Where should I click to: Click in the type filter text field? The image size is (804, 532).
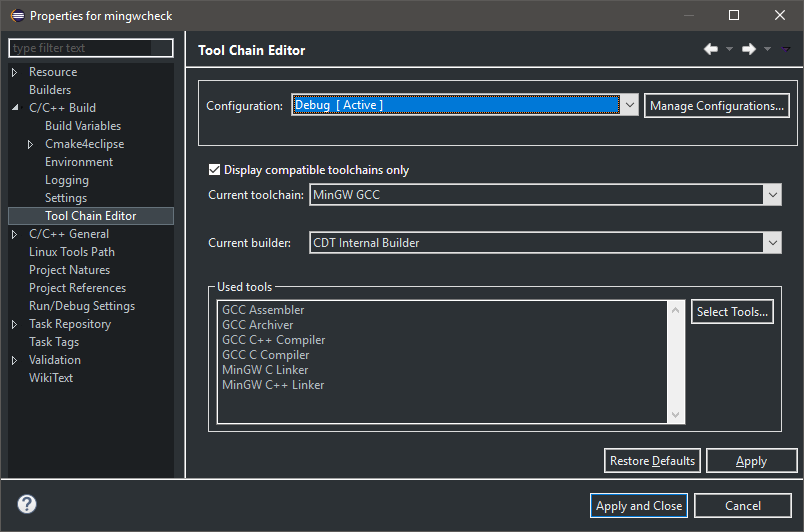[80, 48]
